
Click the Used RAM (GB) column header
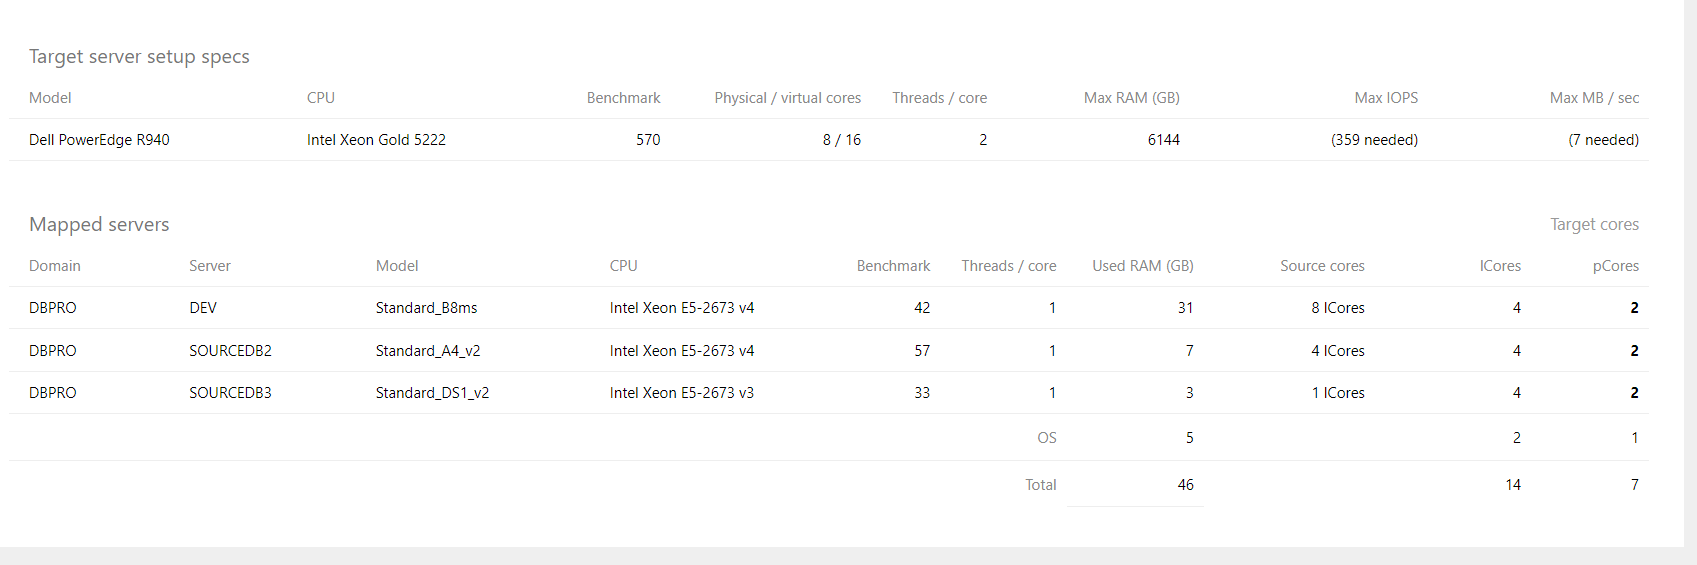(x=1142, y=266)
